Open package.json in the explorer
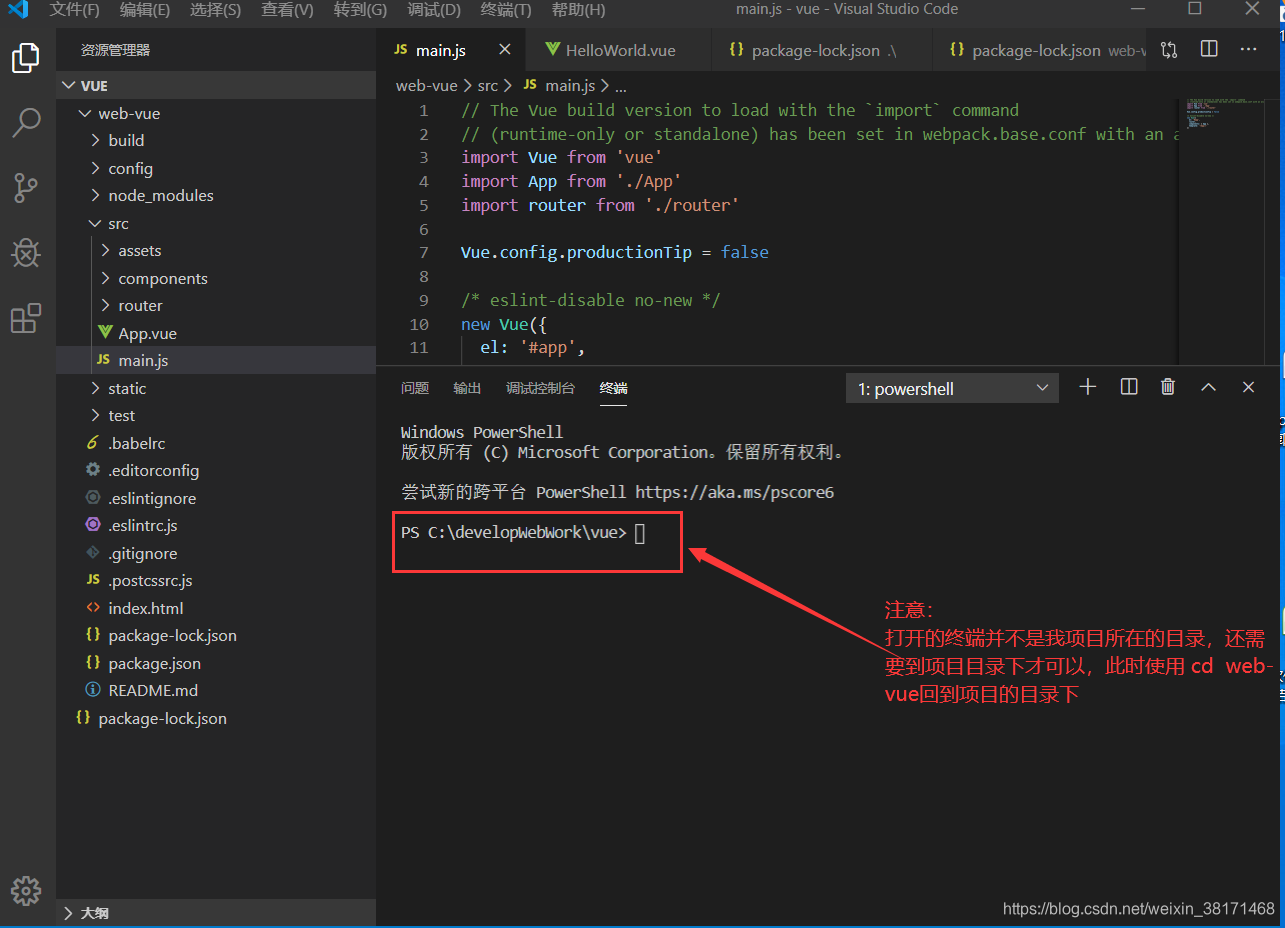Viewport: 1285px width, 928px height. (216, 663)
